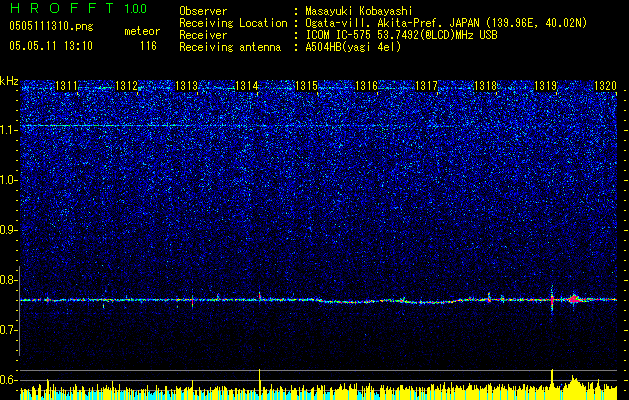Select the observer name Masayuki Kobayashi
629x400 pixels.
pos(359,11)
